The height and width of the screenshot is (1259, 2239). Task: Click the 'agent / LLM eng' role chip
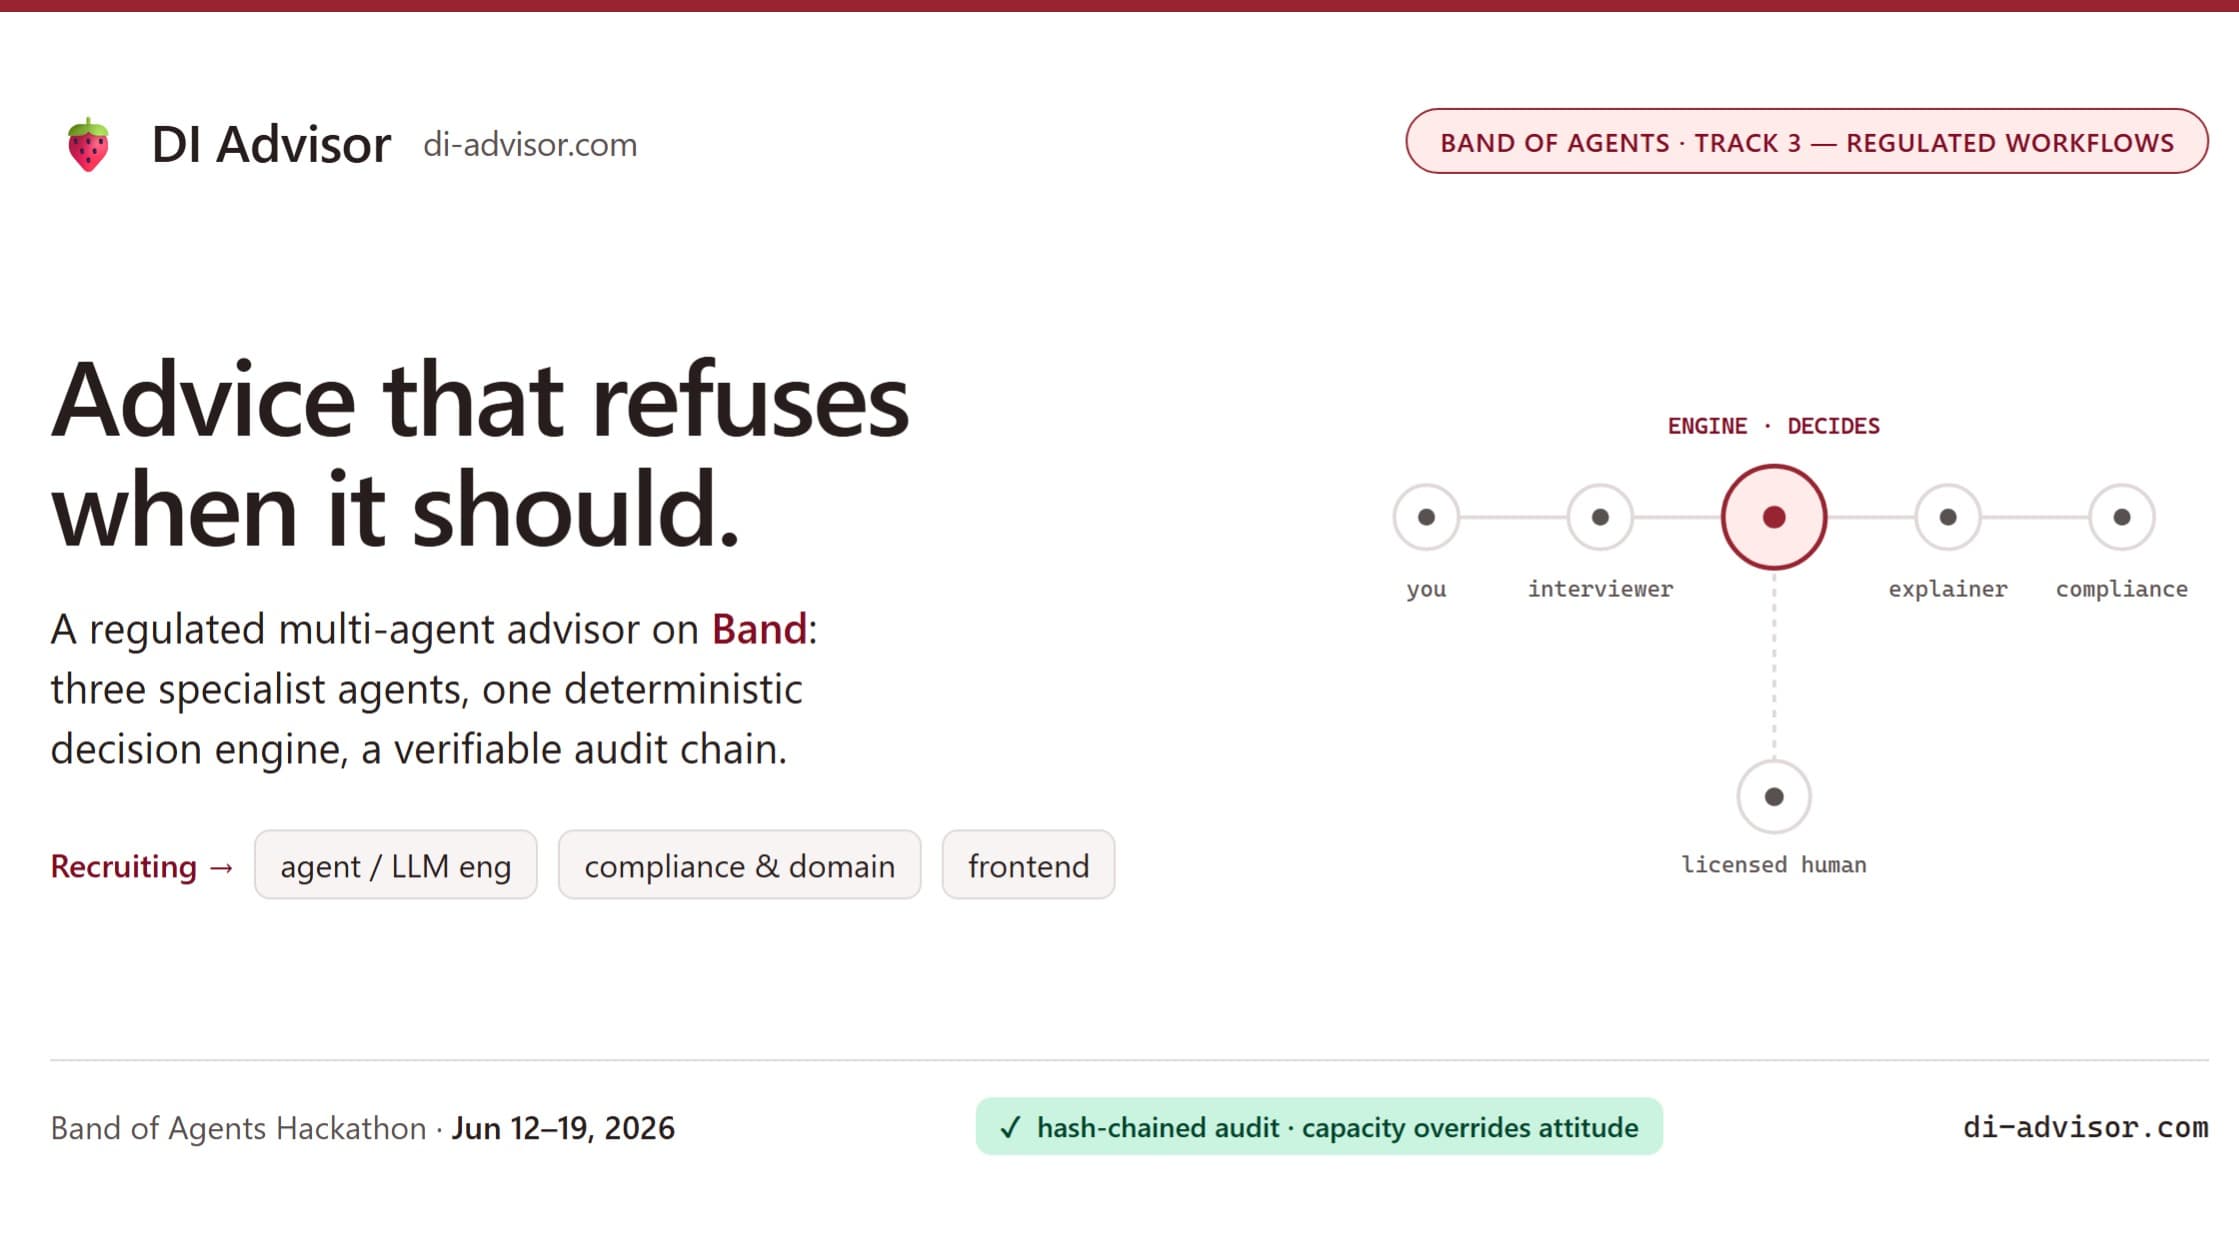pyautogui.click(x=396, y=865)
